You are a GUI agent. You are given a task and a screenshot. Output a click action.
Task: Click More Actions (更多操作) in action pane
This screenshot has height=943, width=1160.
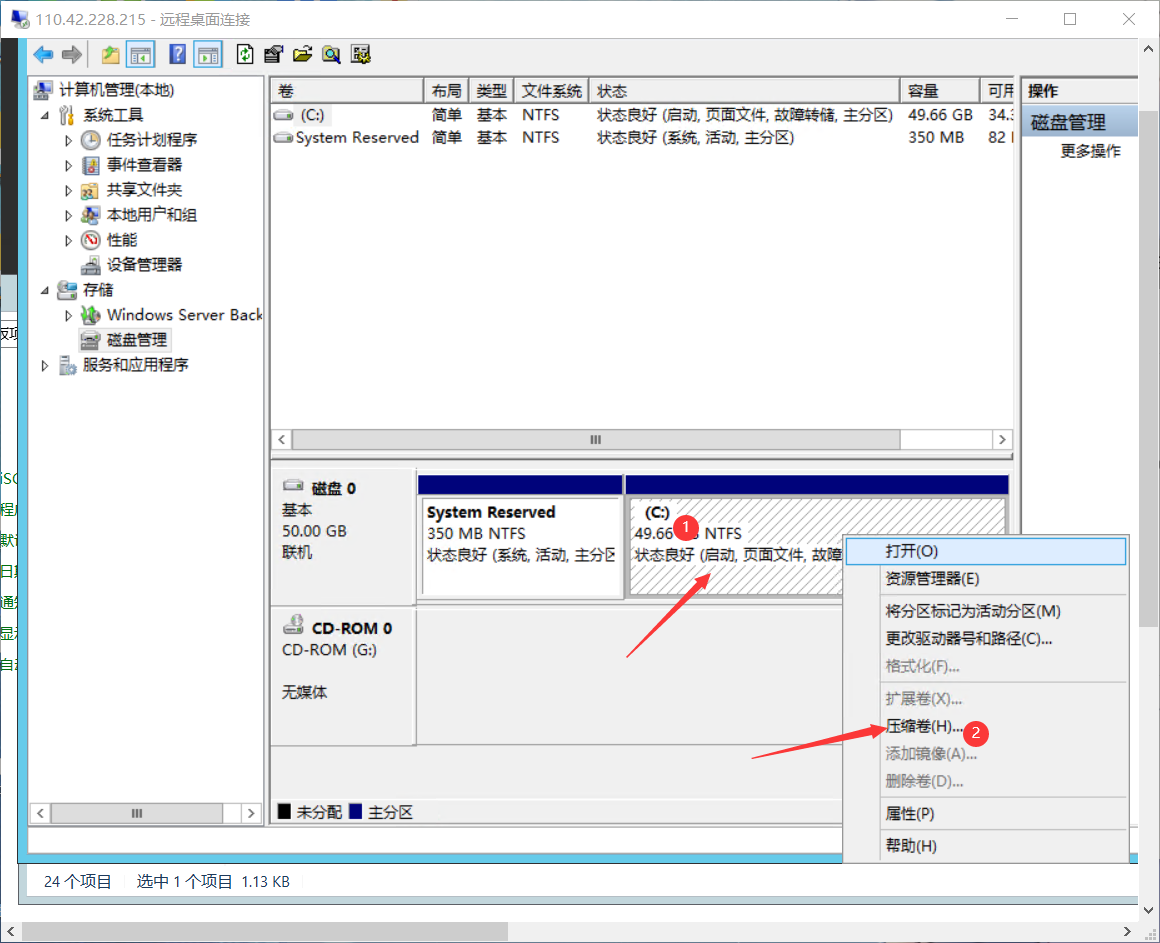(1090, 151)
